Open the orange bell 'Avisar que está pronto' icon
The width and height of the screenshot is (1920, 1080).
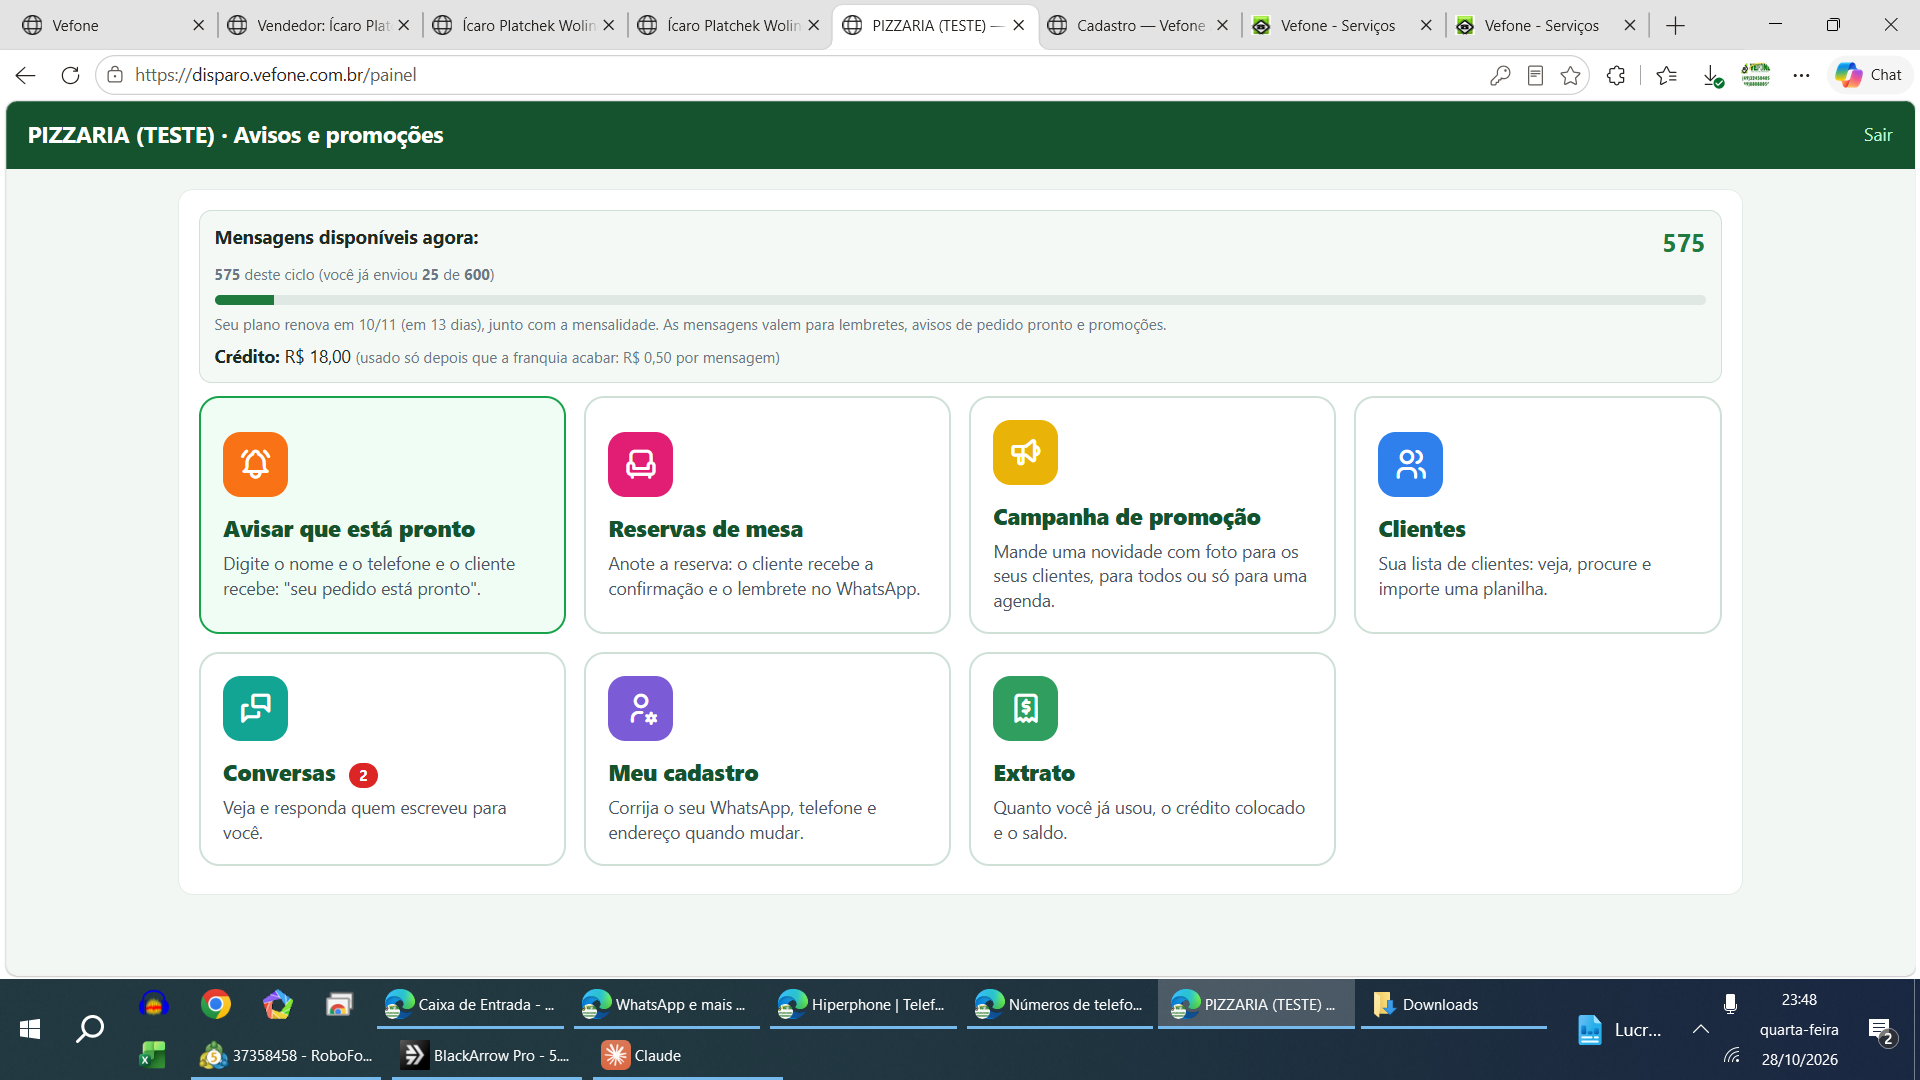point(255,464)
